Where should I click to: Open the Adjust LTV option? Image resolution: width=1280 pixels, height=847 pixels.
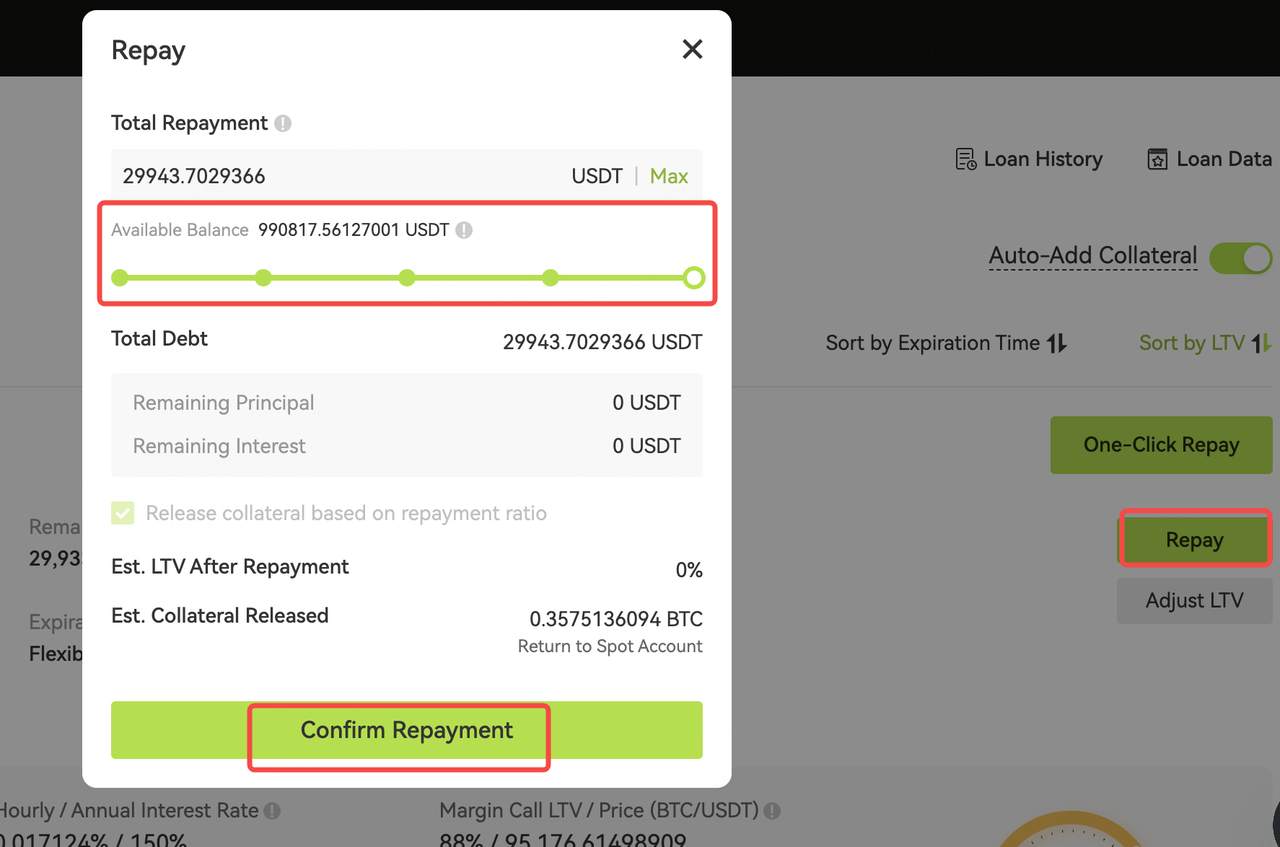pyautogui.click(x=1194, y=601)
